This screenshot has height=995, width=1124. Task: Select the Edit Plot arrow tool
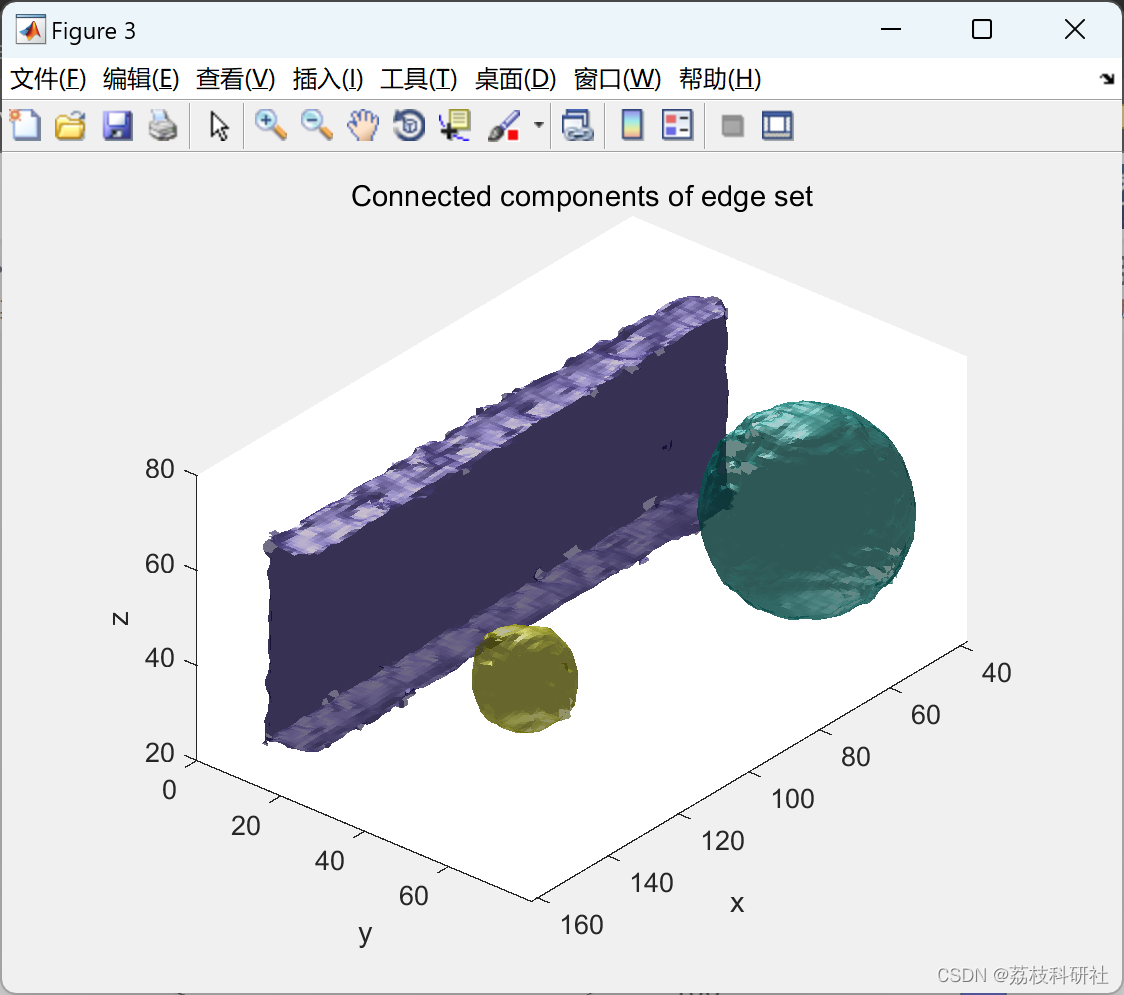tap(219, 126)
